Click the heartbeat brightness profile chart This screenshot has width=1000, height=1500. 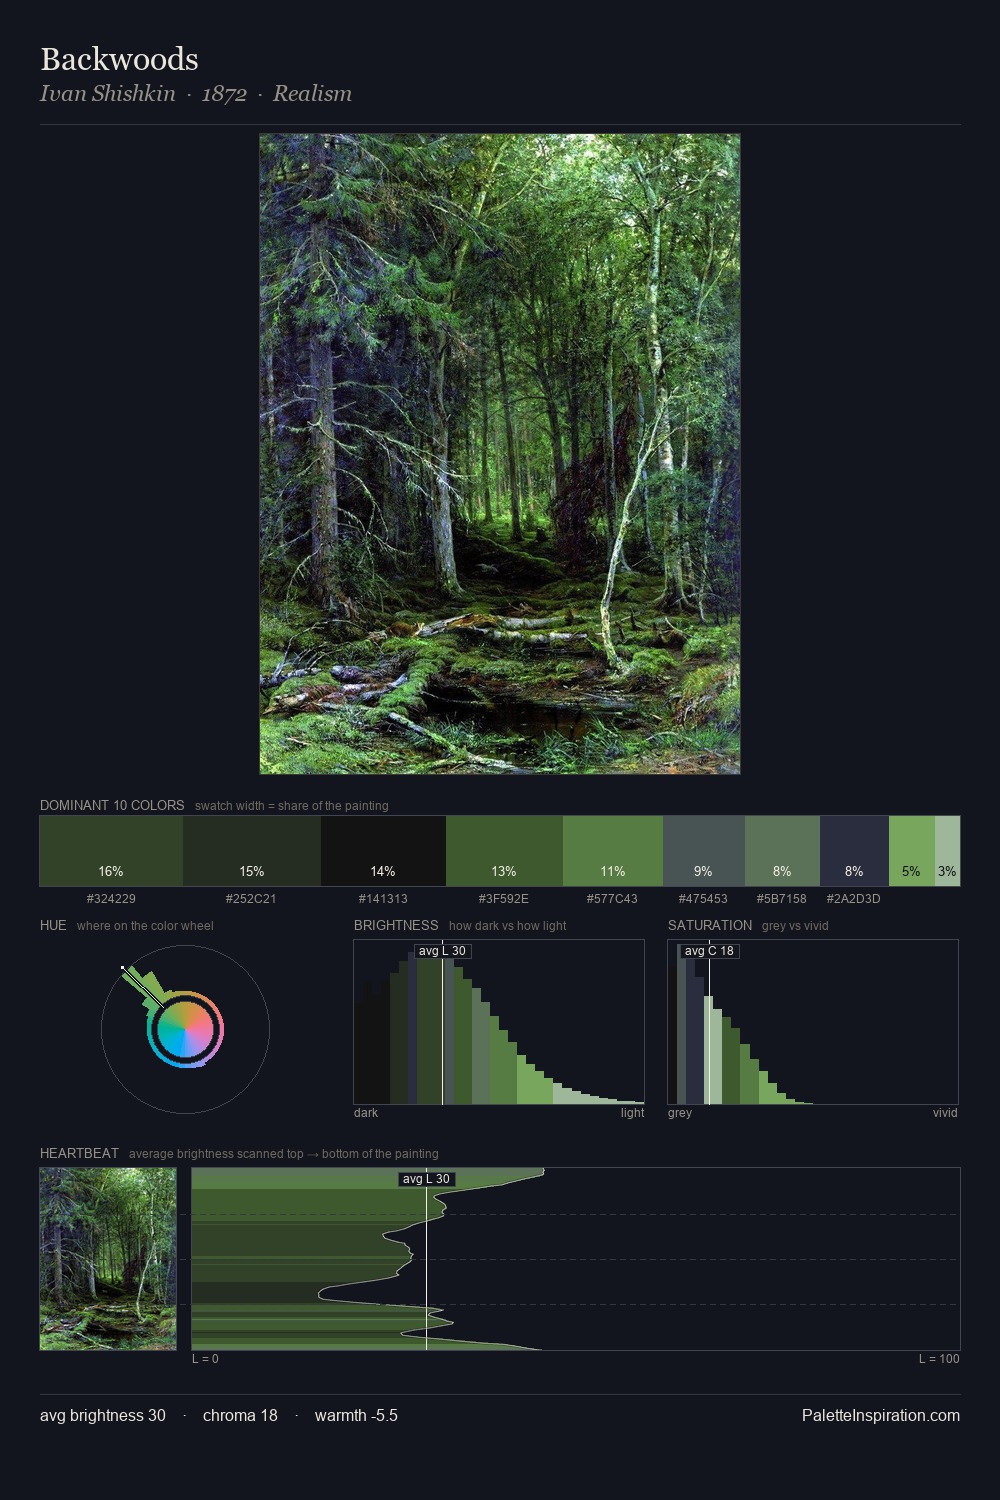point(576,1259)
